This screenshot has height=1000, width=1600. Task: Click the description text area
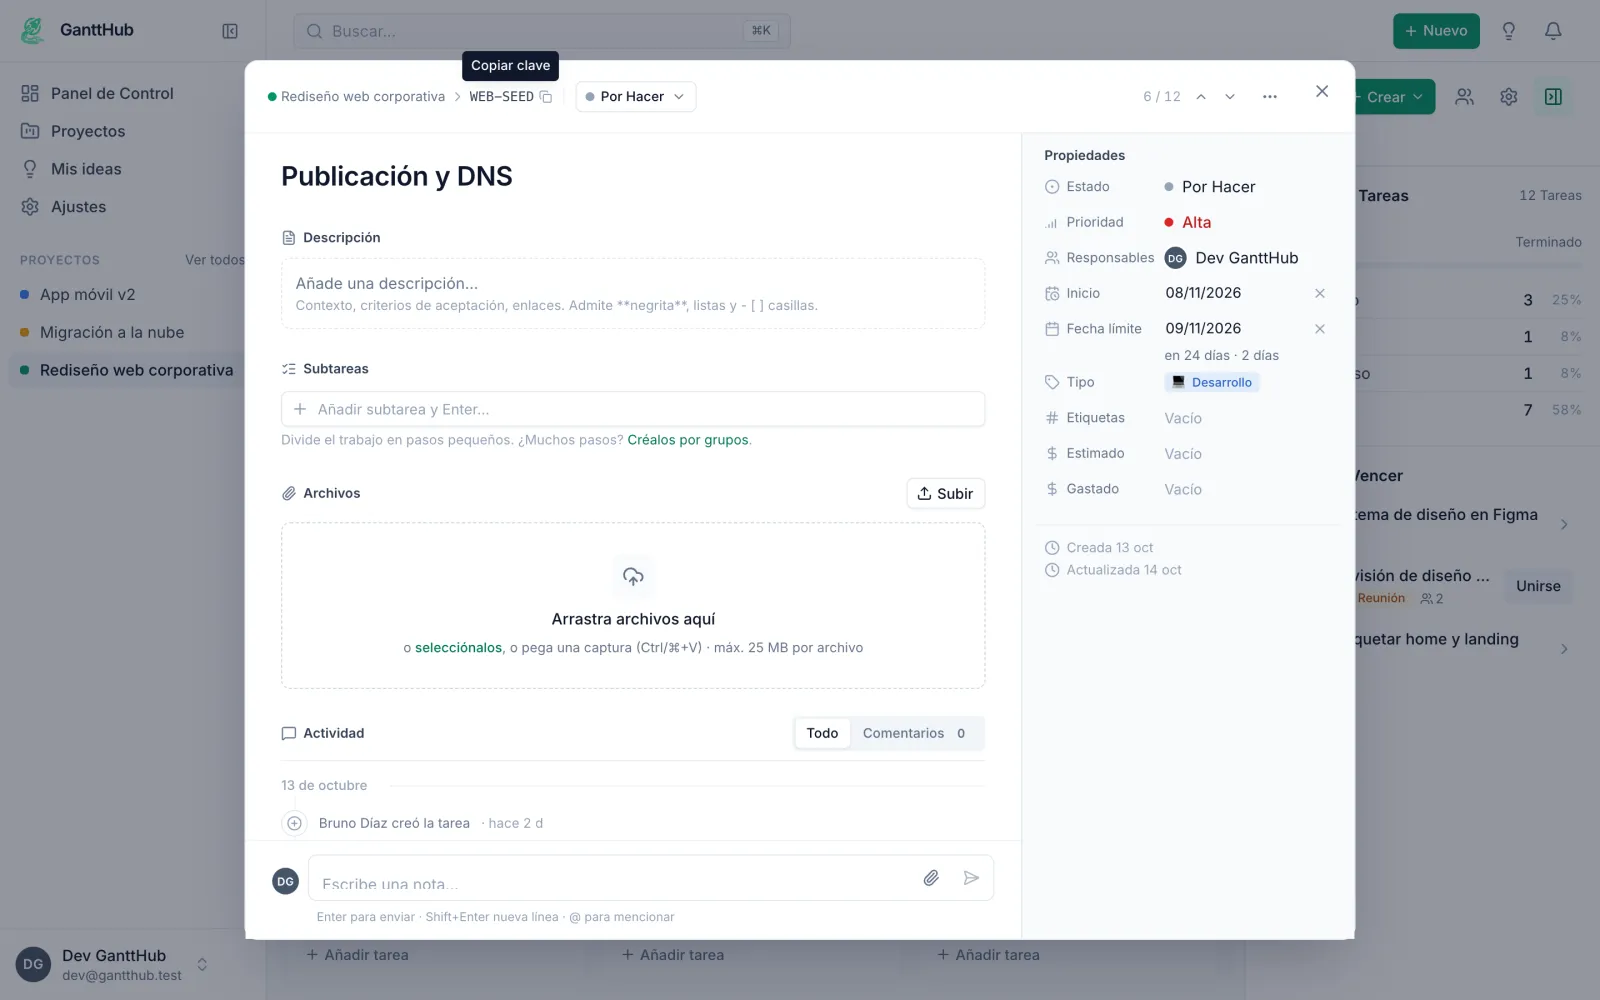point(633,294)
